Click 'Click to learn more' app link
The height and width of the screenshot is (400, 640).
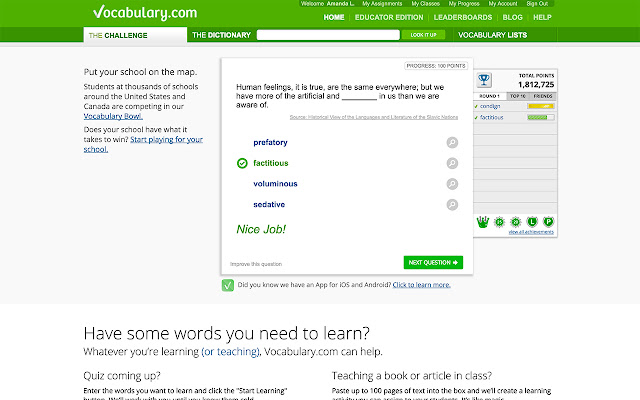pyautogui.click(x=422, y=285)
